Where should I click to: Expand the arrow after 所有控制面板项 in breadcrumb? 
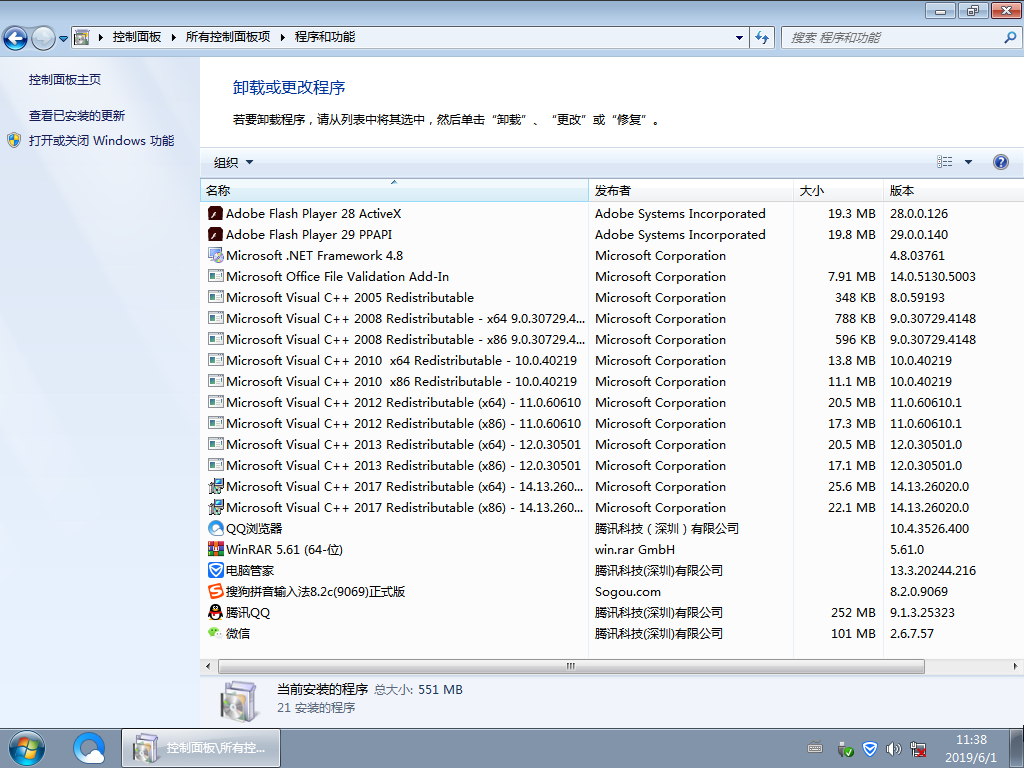pyautogui.click(x=282, y=37)
